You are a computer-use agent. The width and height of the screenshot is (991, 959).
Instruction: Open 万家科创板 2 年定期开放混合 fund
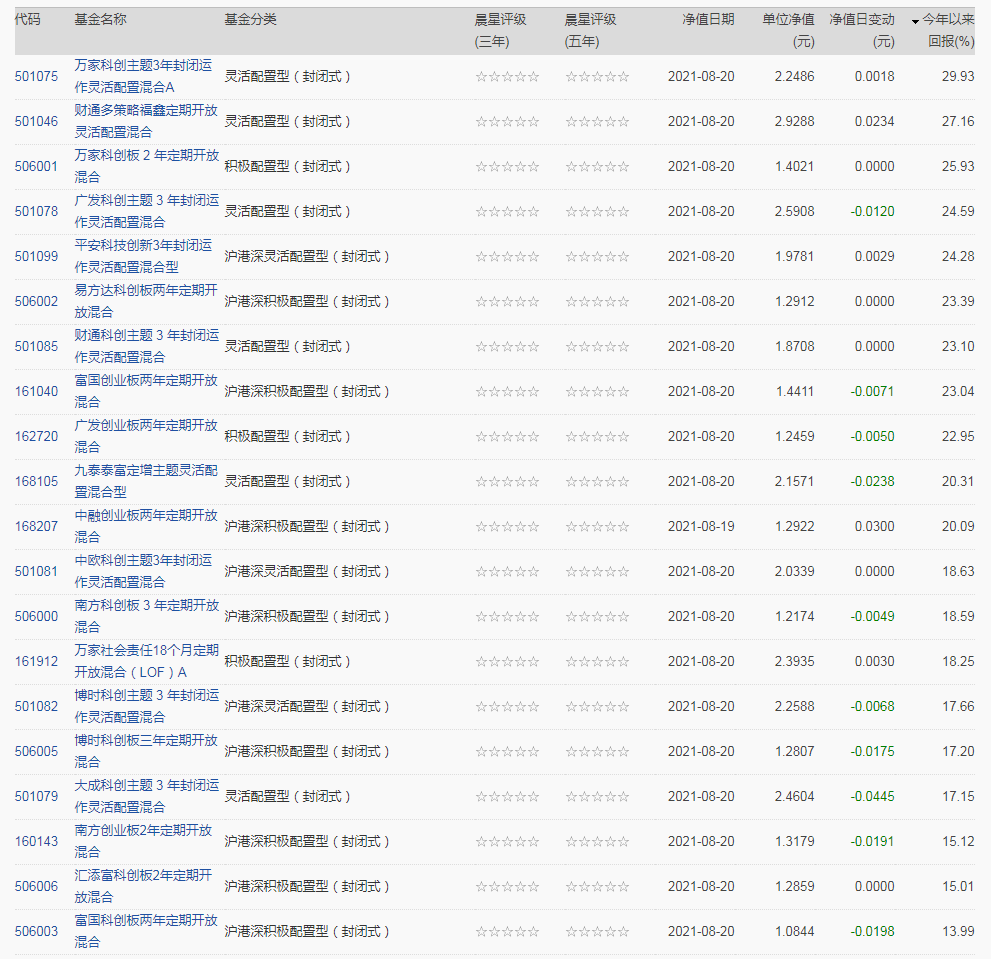click(147, 166)
